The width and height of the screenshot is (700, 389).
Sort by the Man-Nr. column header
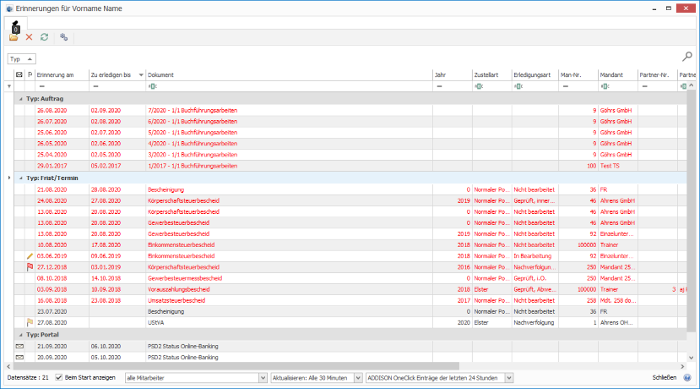(x=578, y=75)
